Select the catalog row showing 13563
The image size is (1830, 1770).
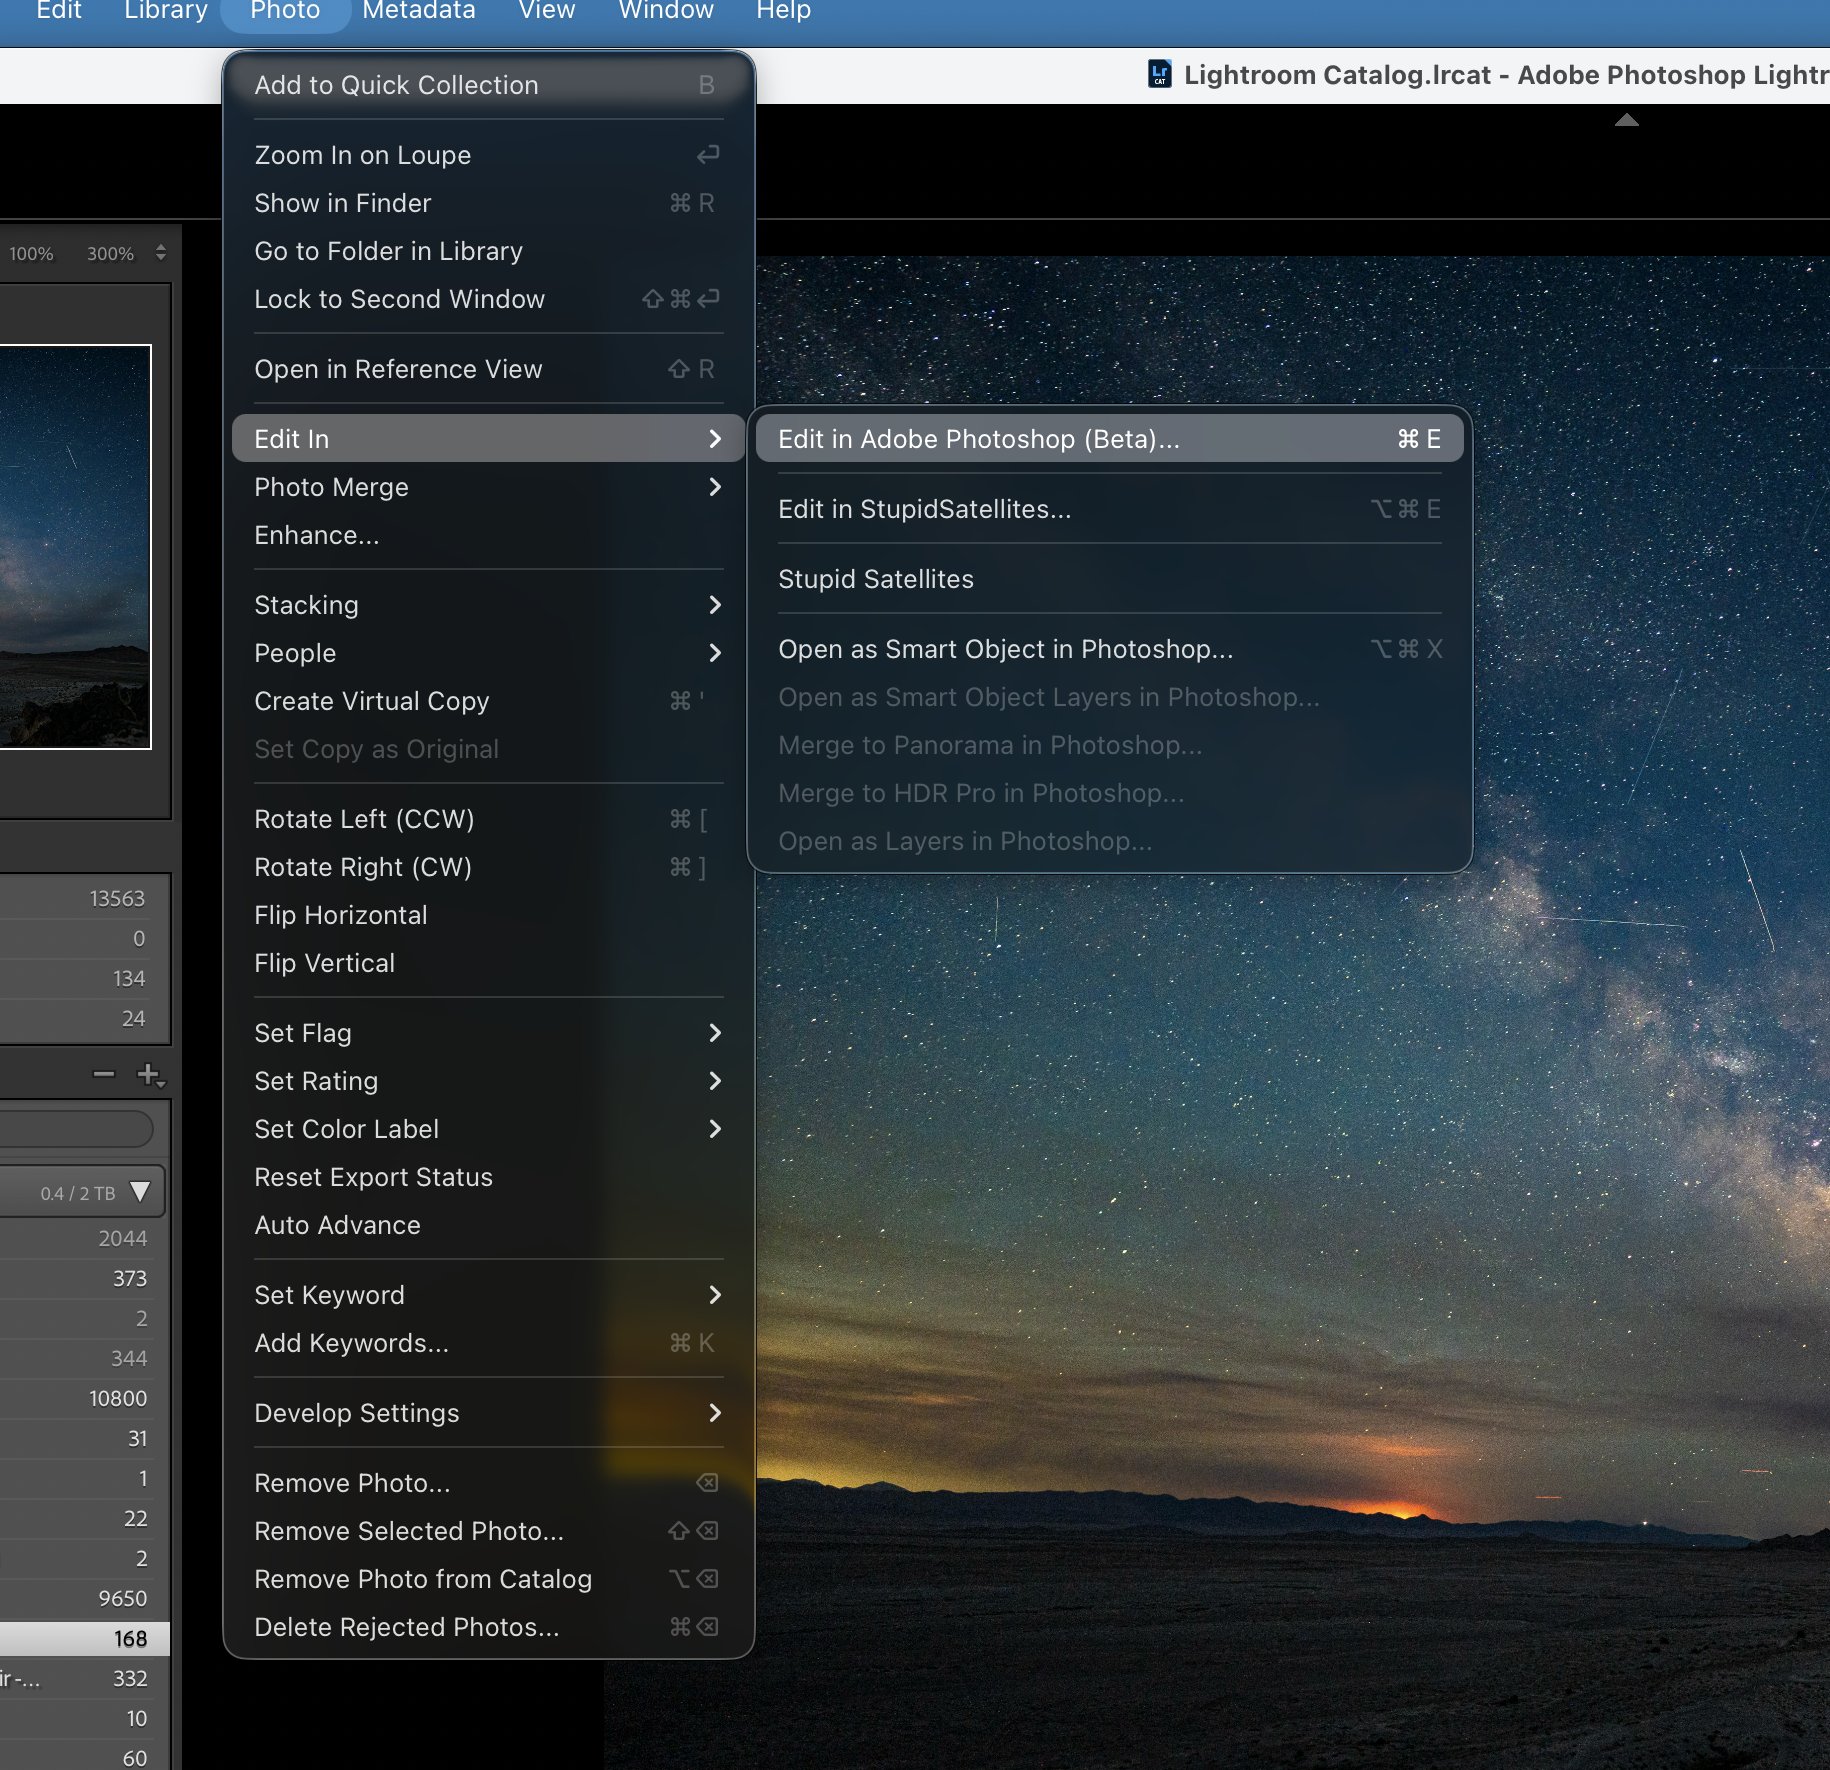pos(85,898)
